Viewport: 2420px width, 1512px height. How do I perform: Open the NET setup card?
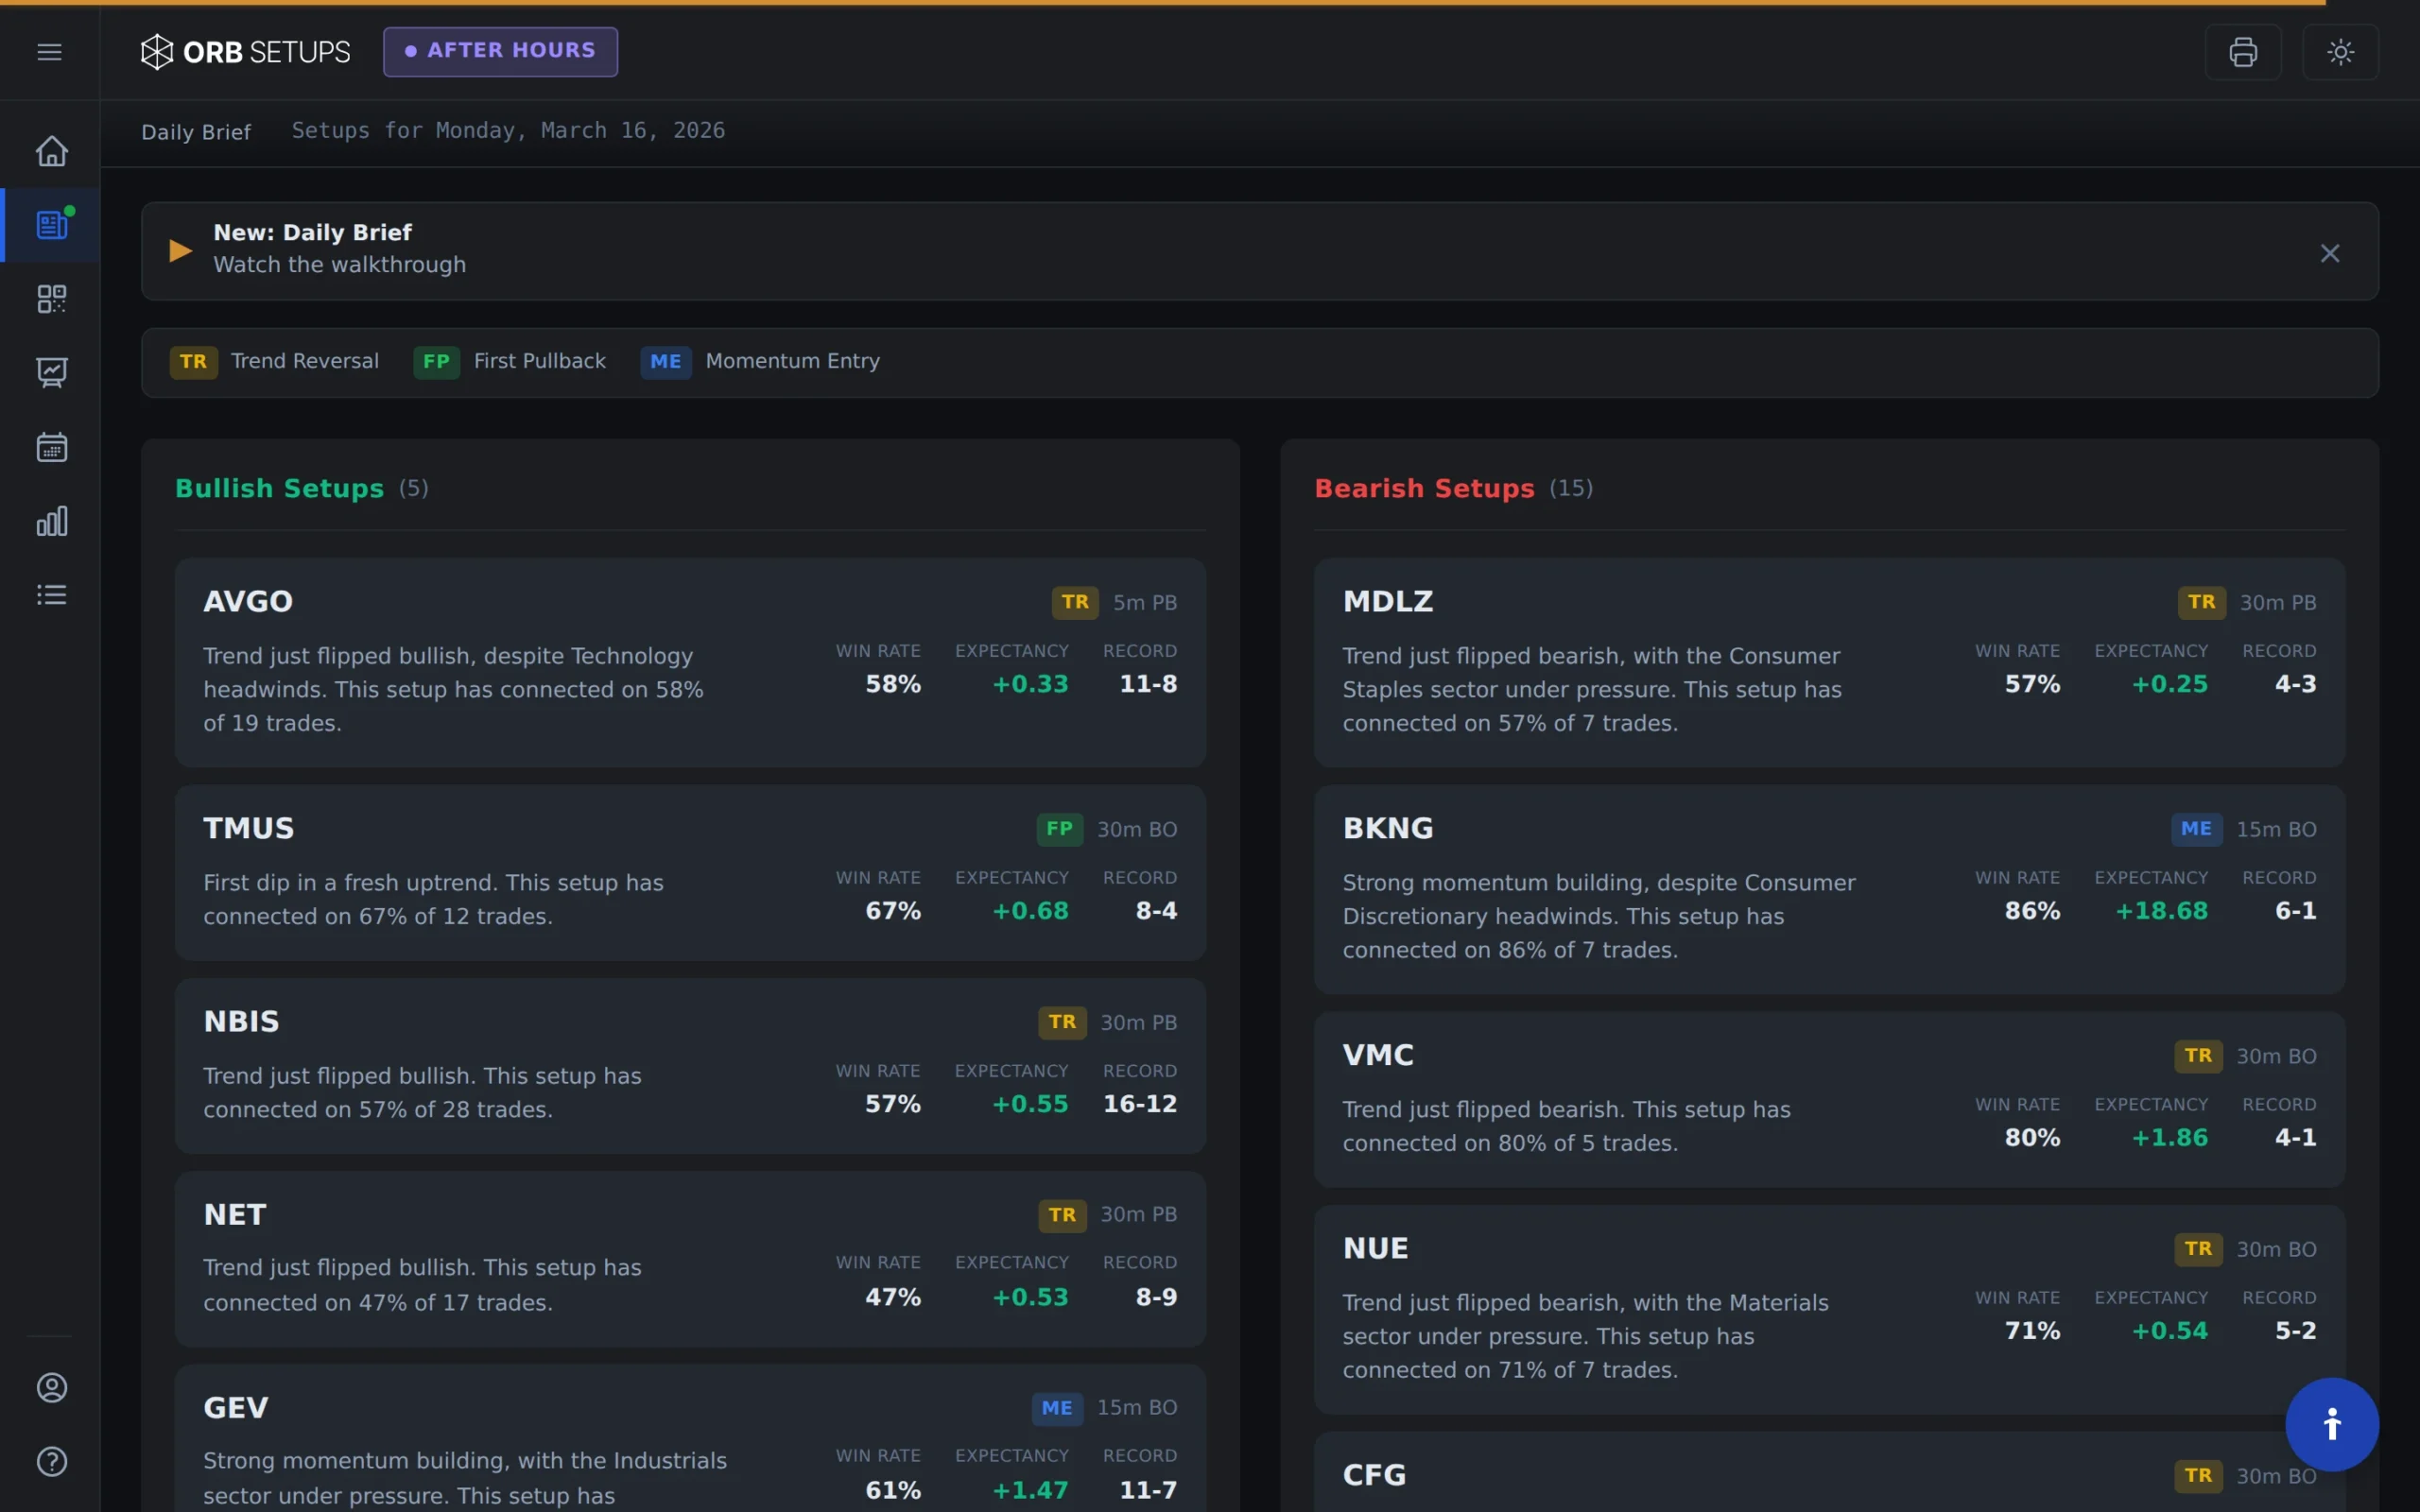(x=690, y=1258)
